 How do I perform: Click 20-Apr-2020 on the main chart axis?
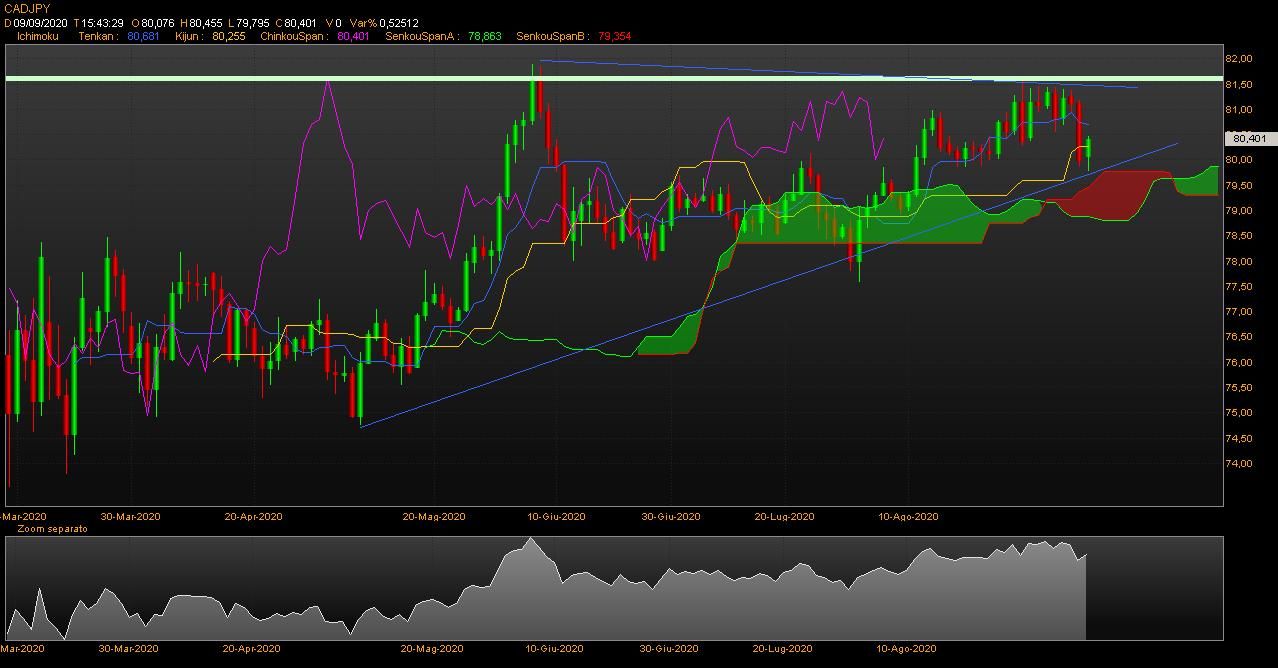253,517
